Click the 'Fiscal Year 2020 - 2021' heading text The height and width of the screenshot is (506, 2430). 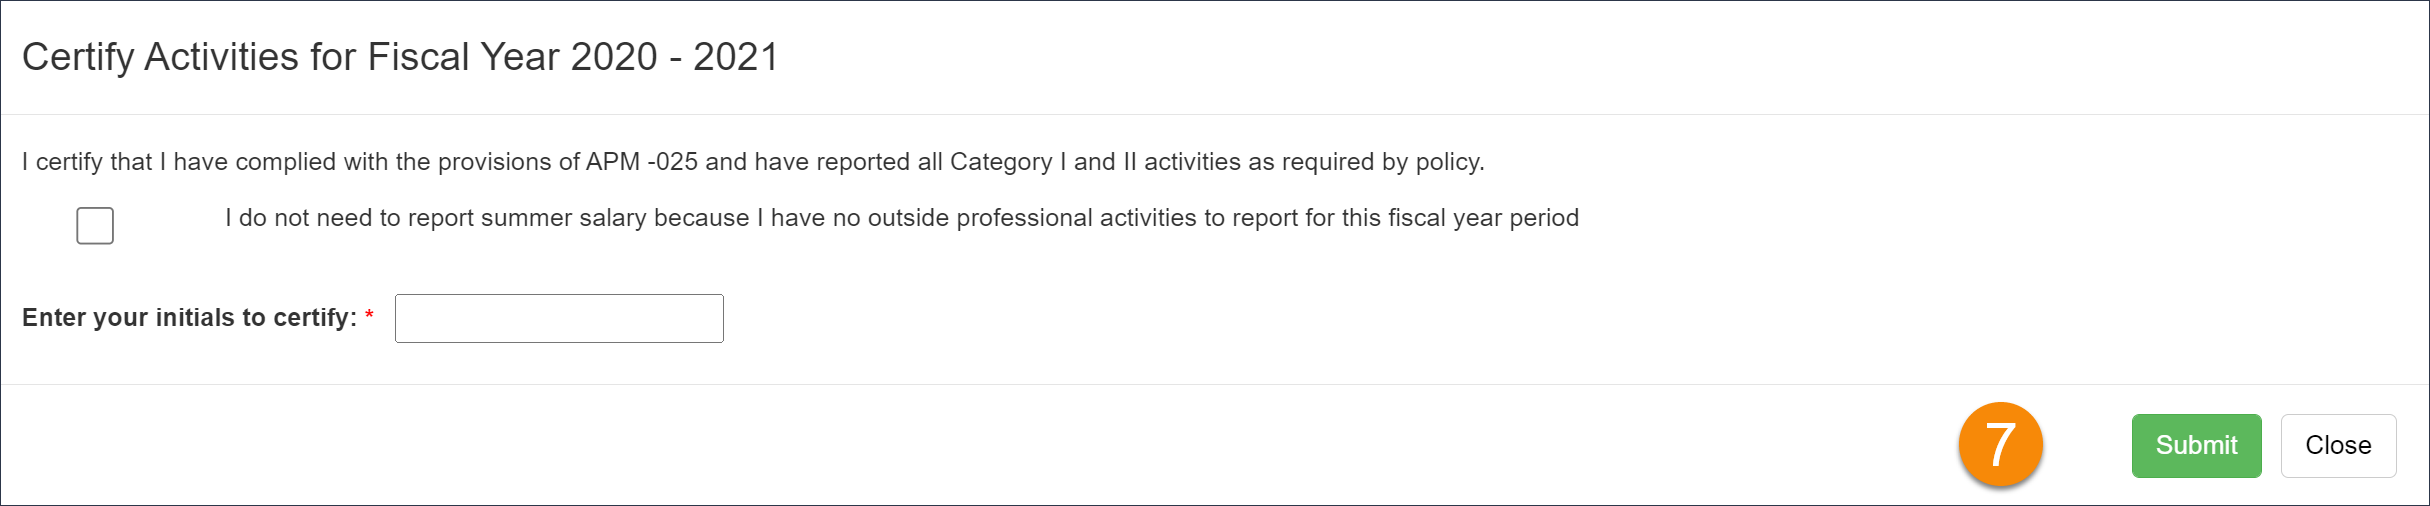[x=573, y=57]
